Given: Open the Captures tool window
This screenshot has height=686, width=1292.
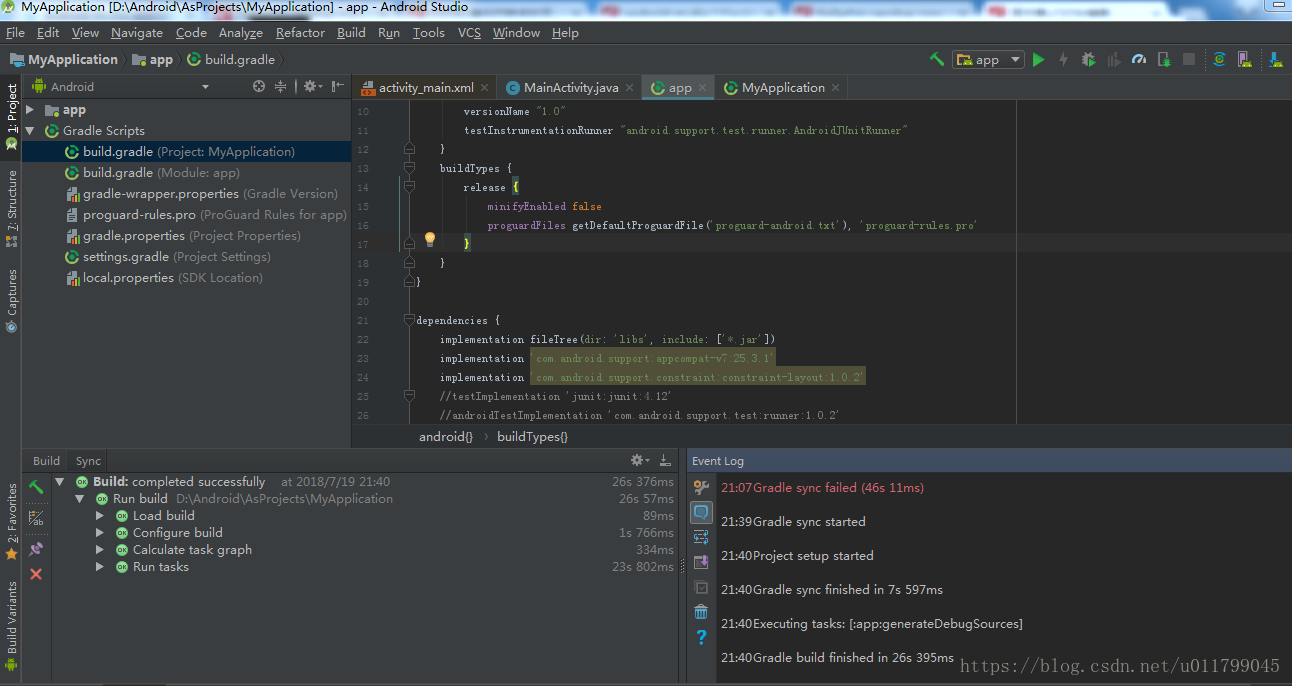Looking at the screenshot, I should click(x=11, y=300).
